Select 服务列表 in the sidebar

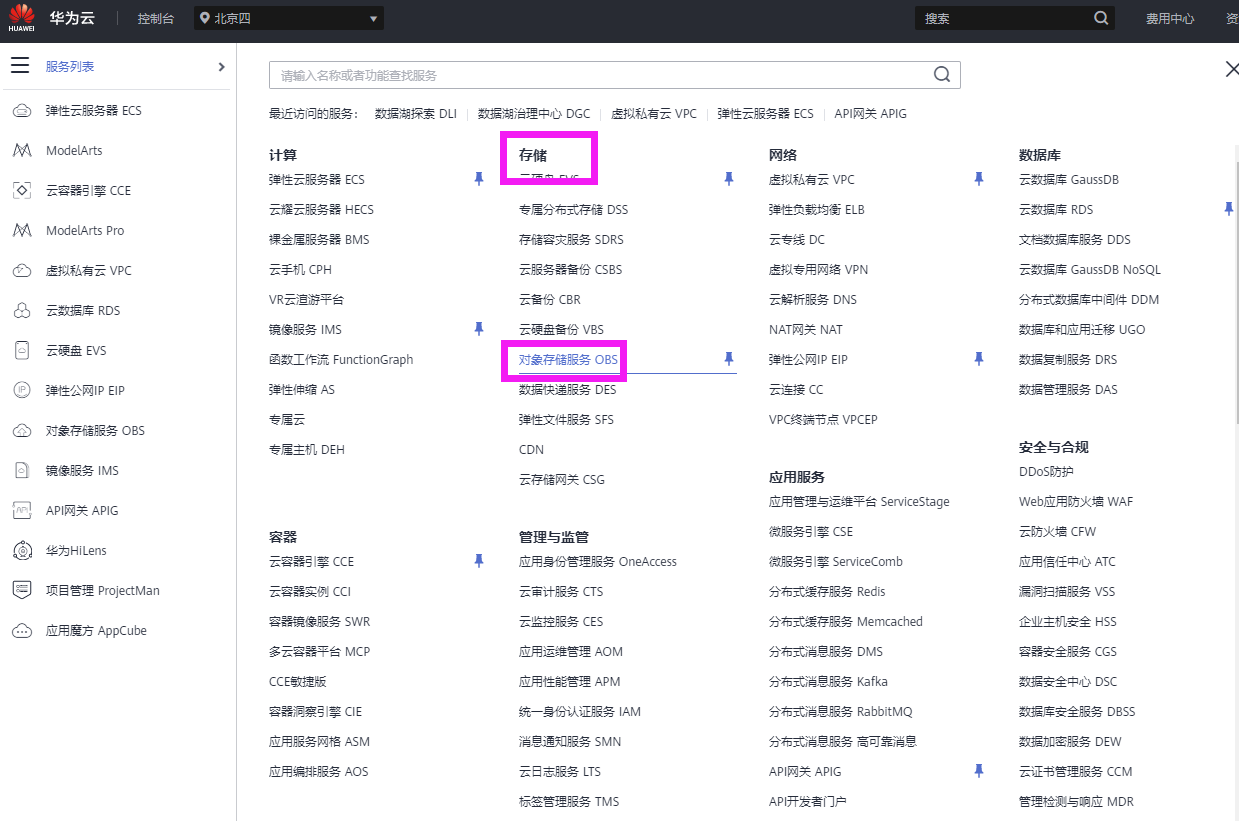[x=70, y=66]
